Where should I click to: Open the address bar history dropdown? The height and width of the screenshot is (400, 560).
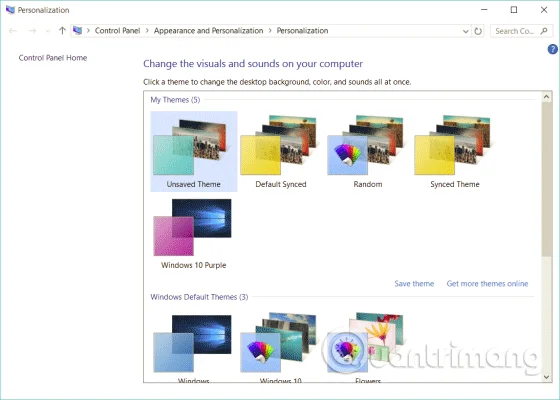465,31
